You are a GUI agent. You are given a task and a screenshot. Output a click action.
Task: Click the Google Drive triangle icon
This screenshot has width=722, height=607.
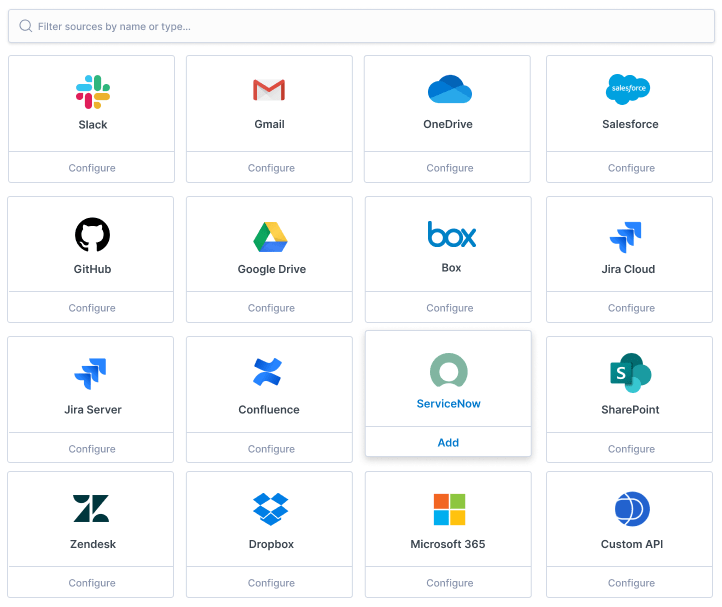(270, 237)
